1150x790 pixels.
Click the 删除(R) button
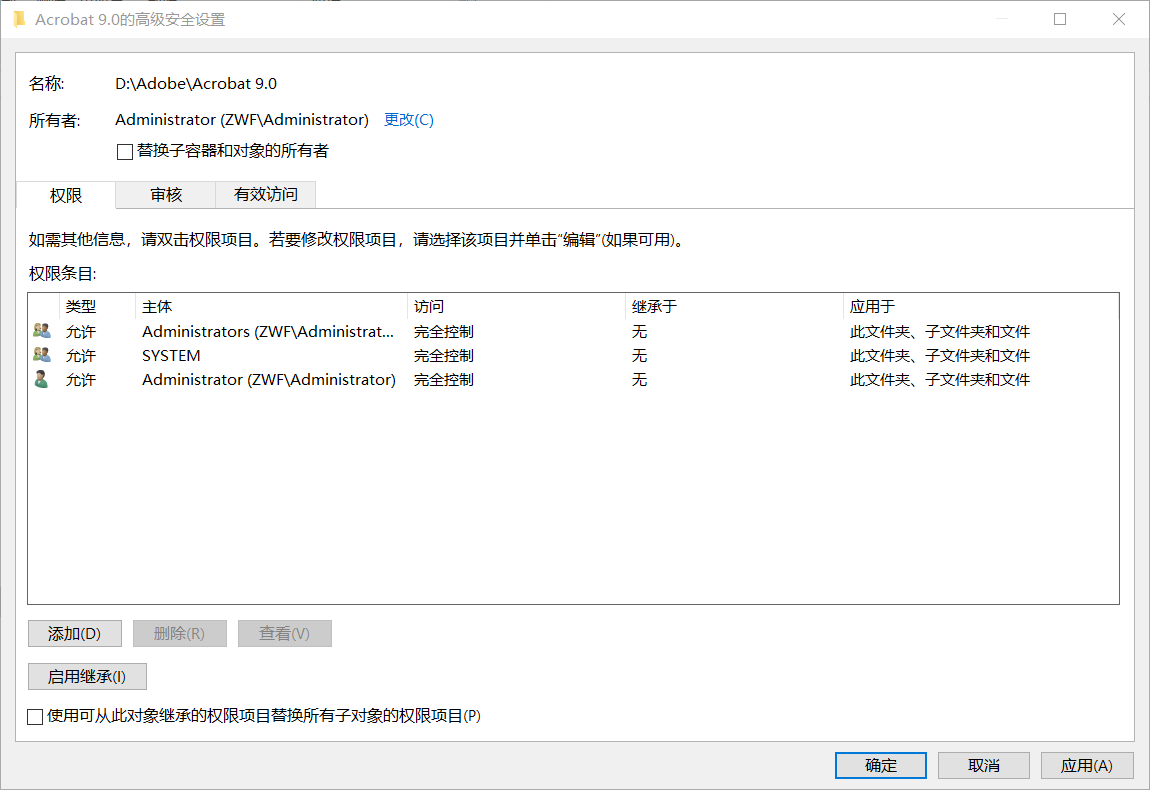pos(180,634)
